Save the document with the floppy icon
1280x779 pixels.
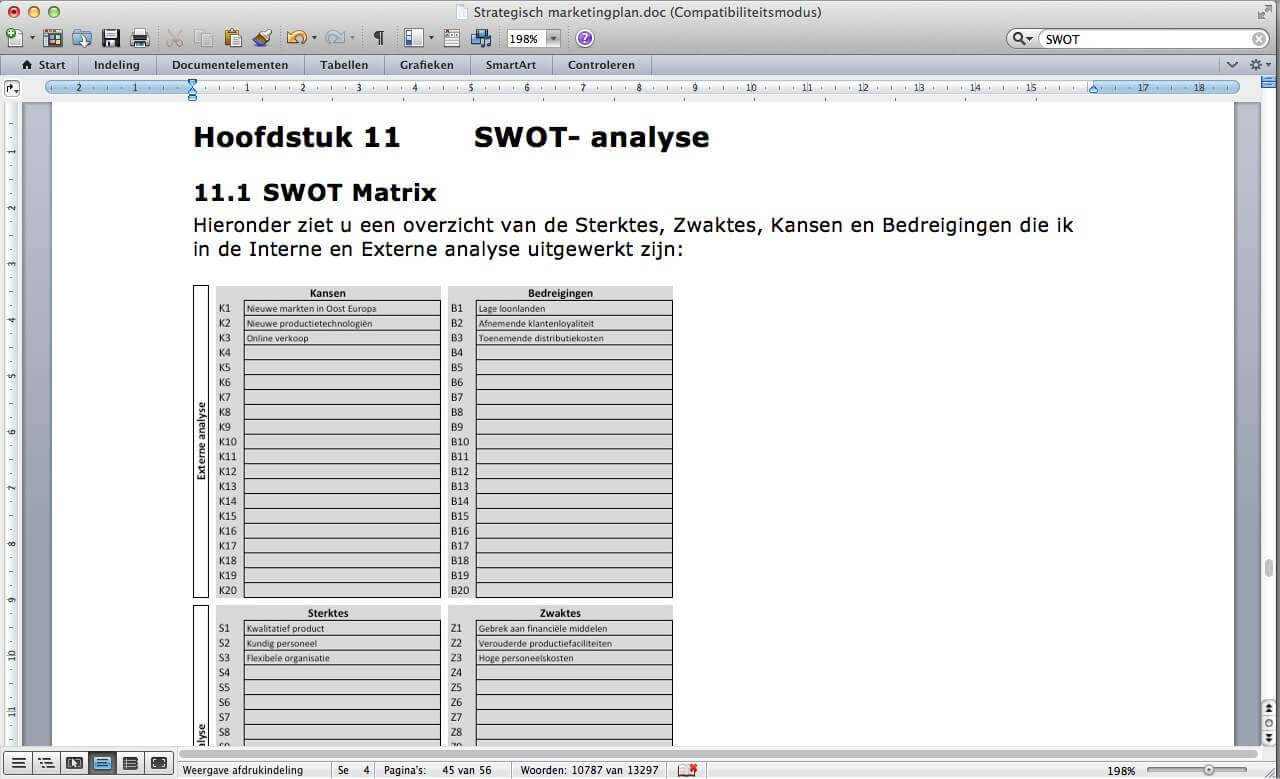pos(111,38)
